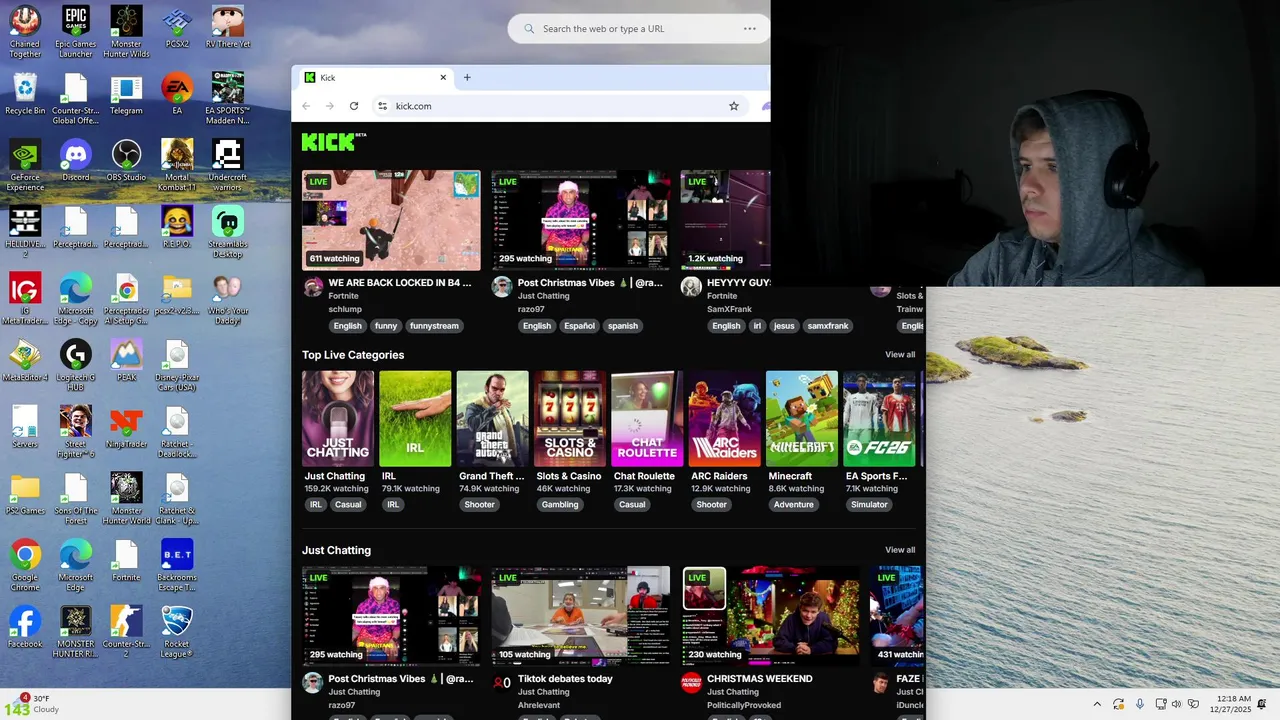The image size is (1280, 720).
Task: Select Street Fighter 6 desktop icon
Action: pyautogui.click(x=75, y=432)
